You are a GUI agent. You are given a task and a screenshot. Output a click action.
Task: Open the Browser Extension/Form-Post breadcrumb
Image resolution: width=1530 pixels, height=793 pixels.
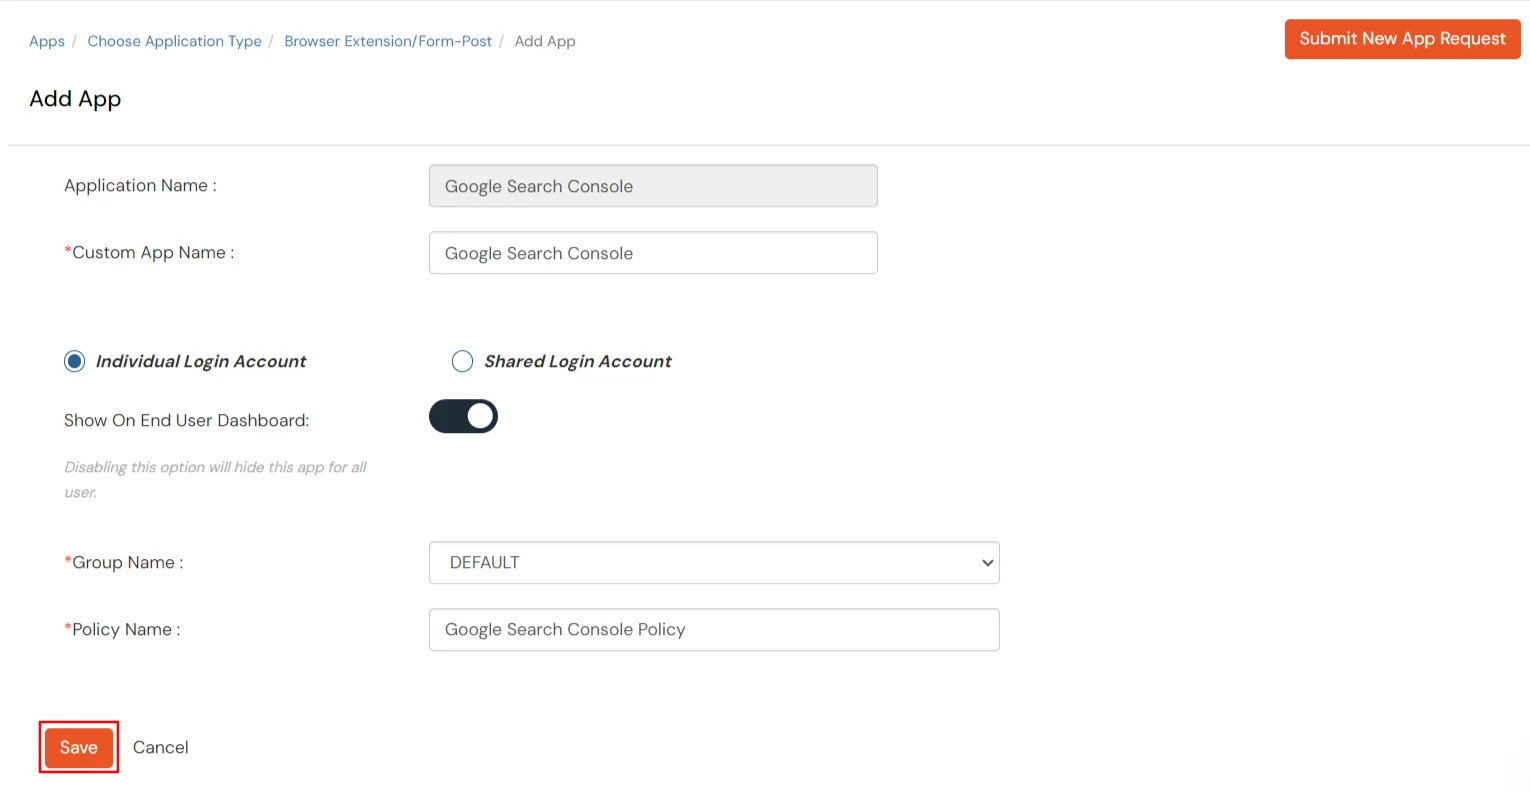(388, 41)
